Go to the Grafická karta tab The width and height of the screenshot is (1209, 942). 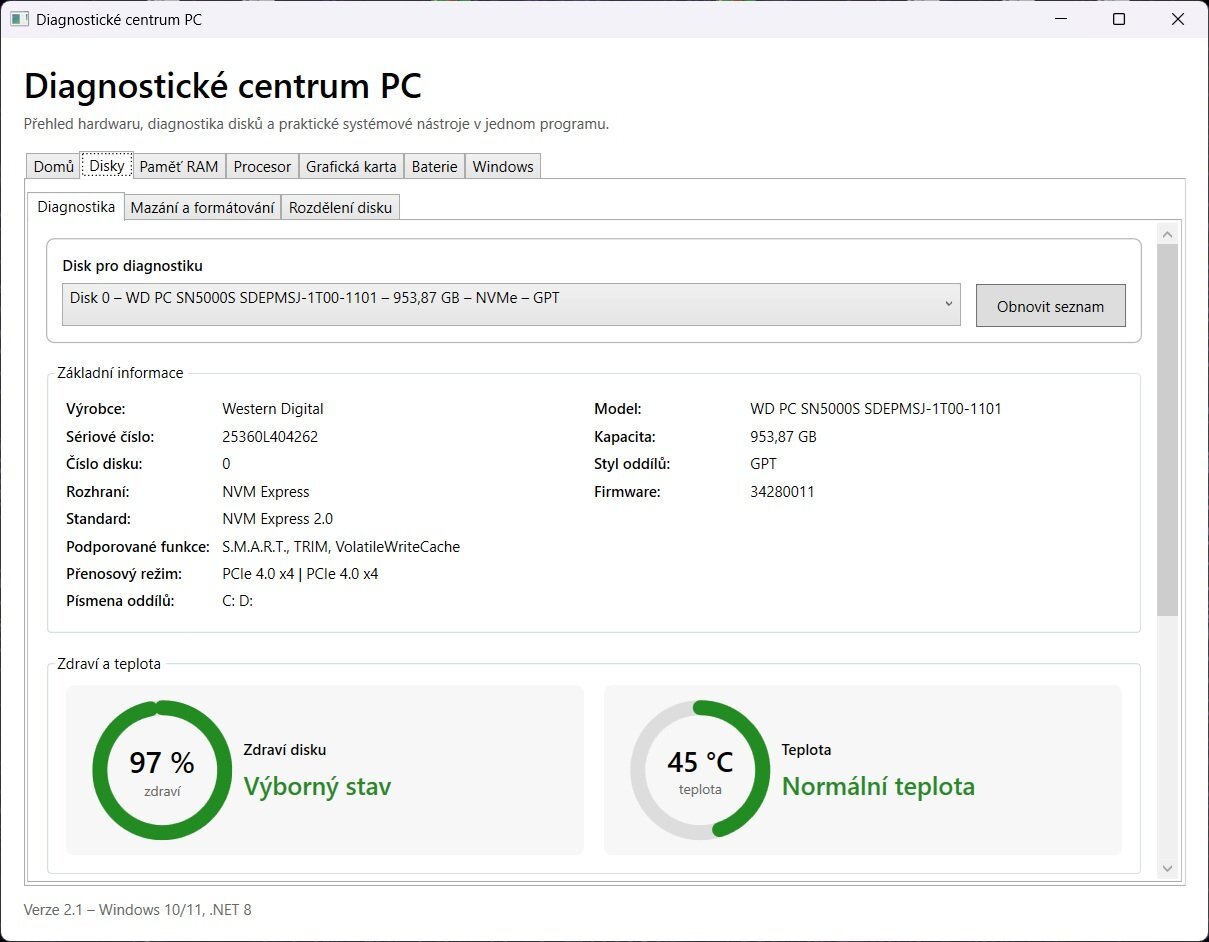tap(351, 166)
